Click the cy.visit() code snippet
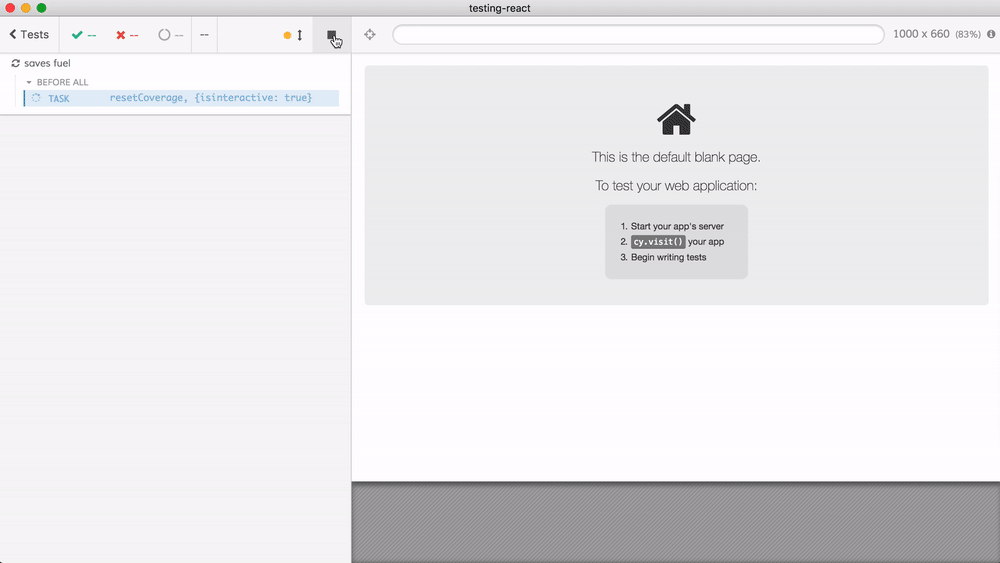Screen dimensions: 1000x563 pyautogui.click(x=658, y=242)
